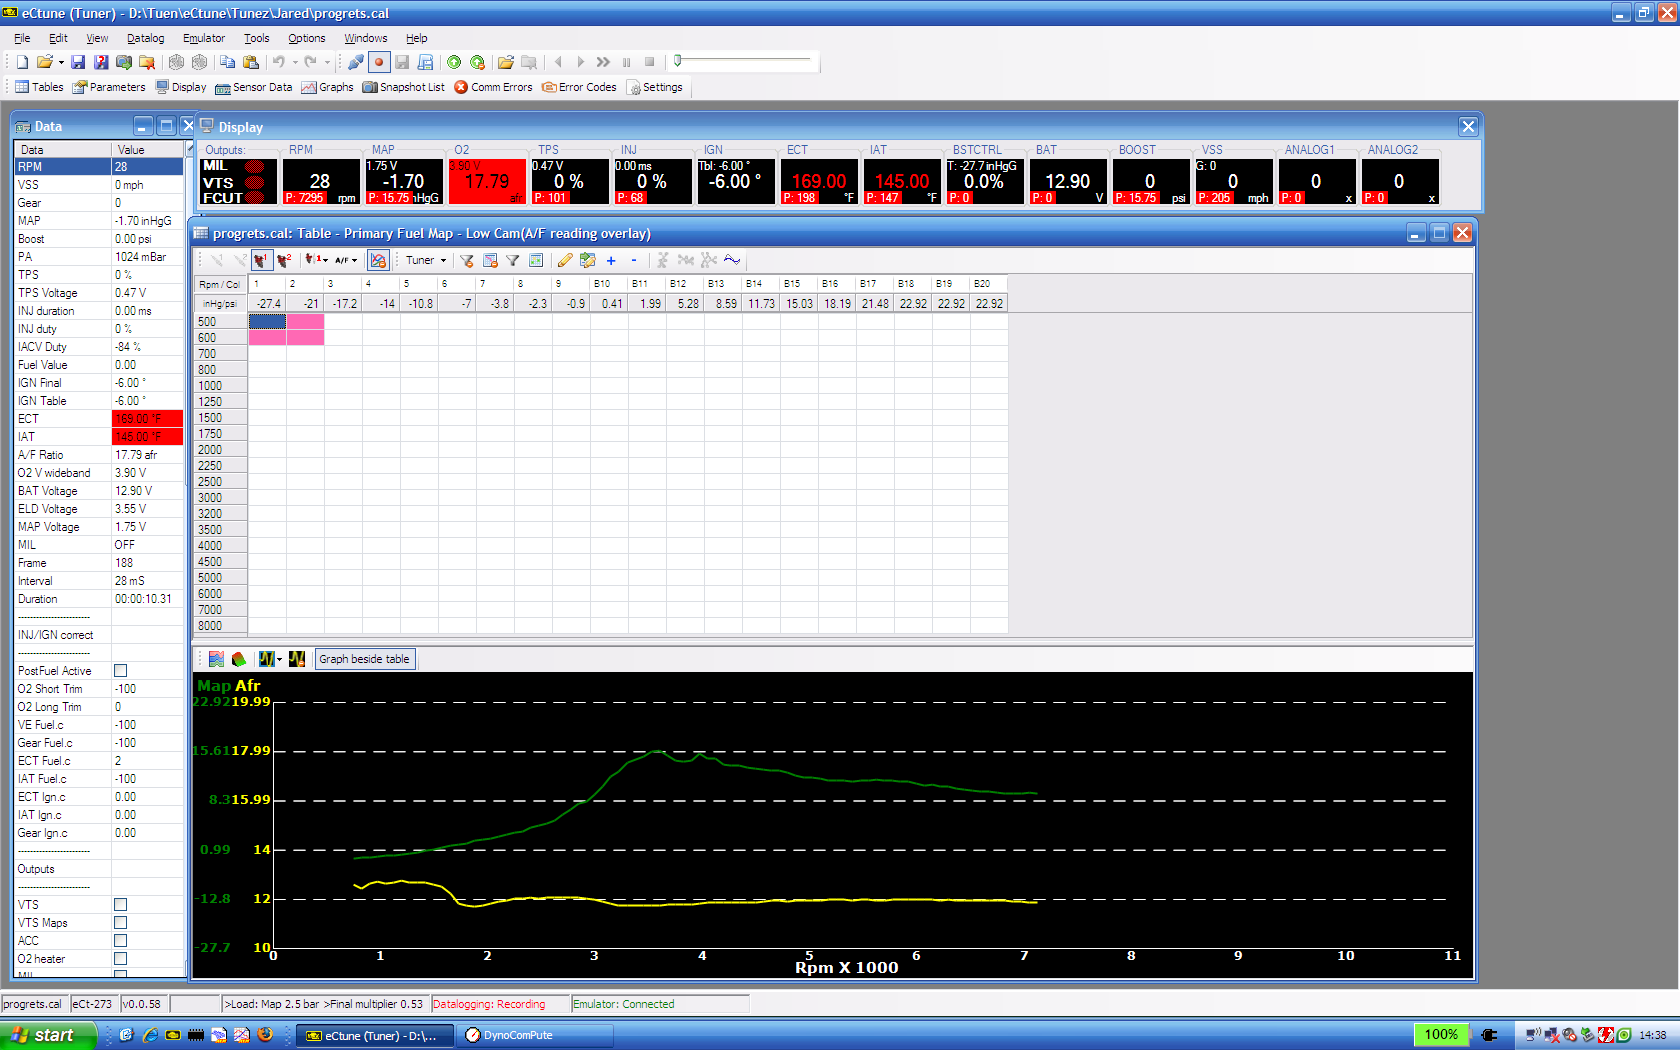Viewport: 1680px width, 1050px height.
Task: Check the ACC output checkbox
Action: [x=120, y=941]
